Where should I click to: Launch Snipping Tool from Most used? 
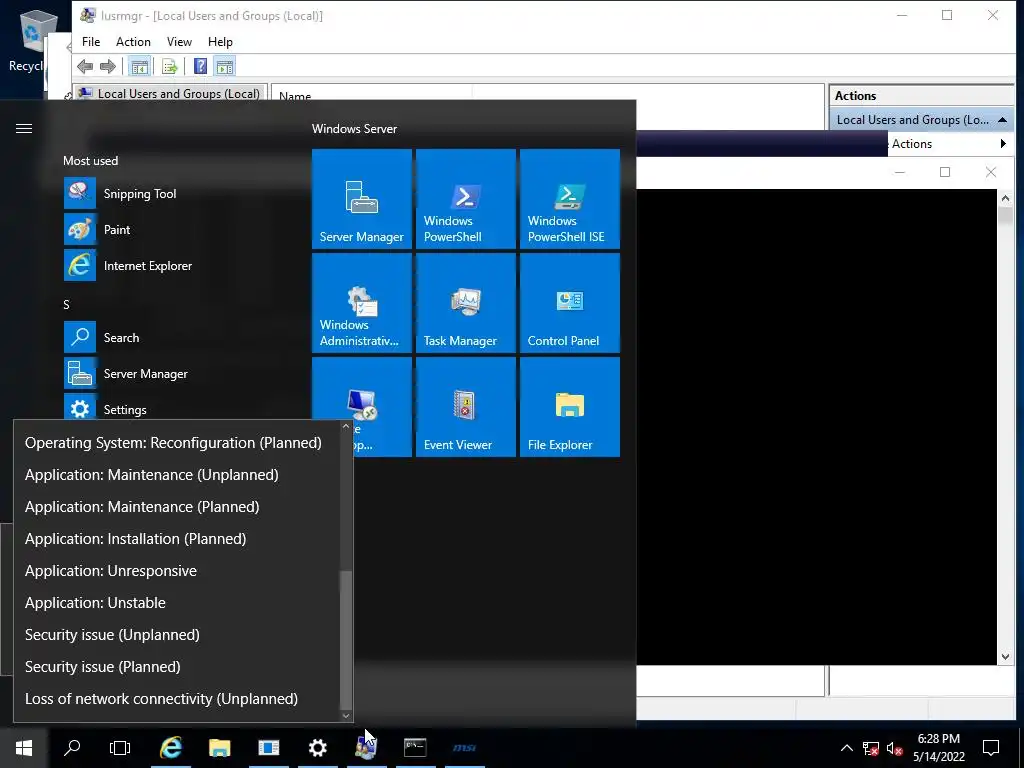coord(176,194)
